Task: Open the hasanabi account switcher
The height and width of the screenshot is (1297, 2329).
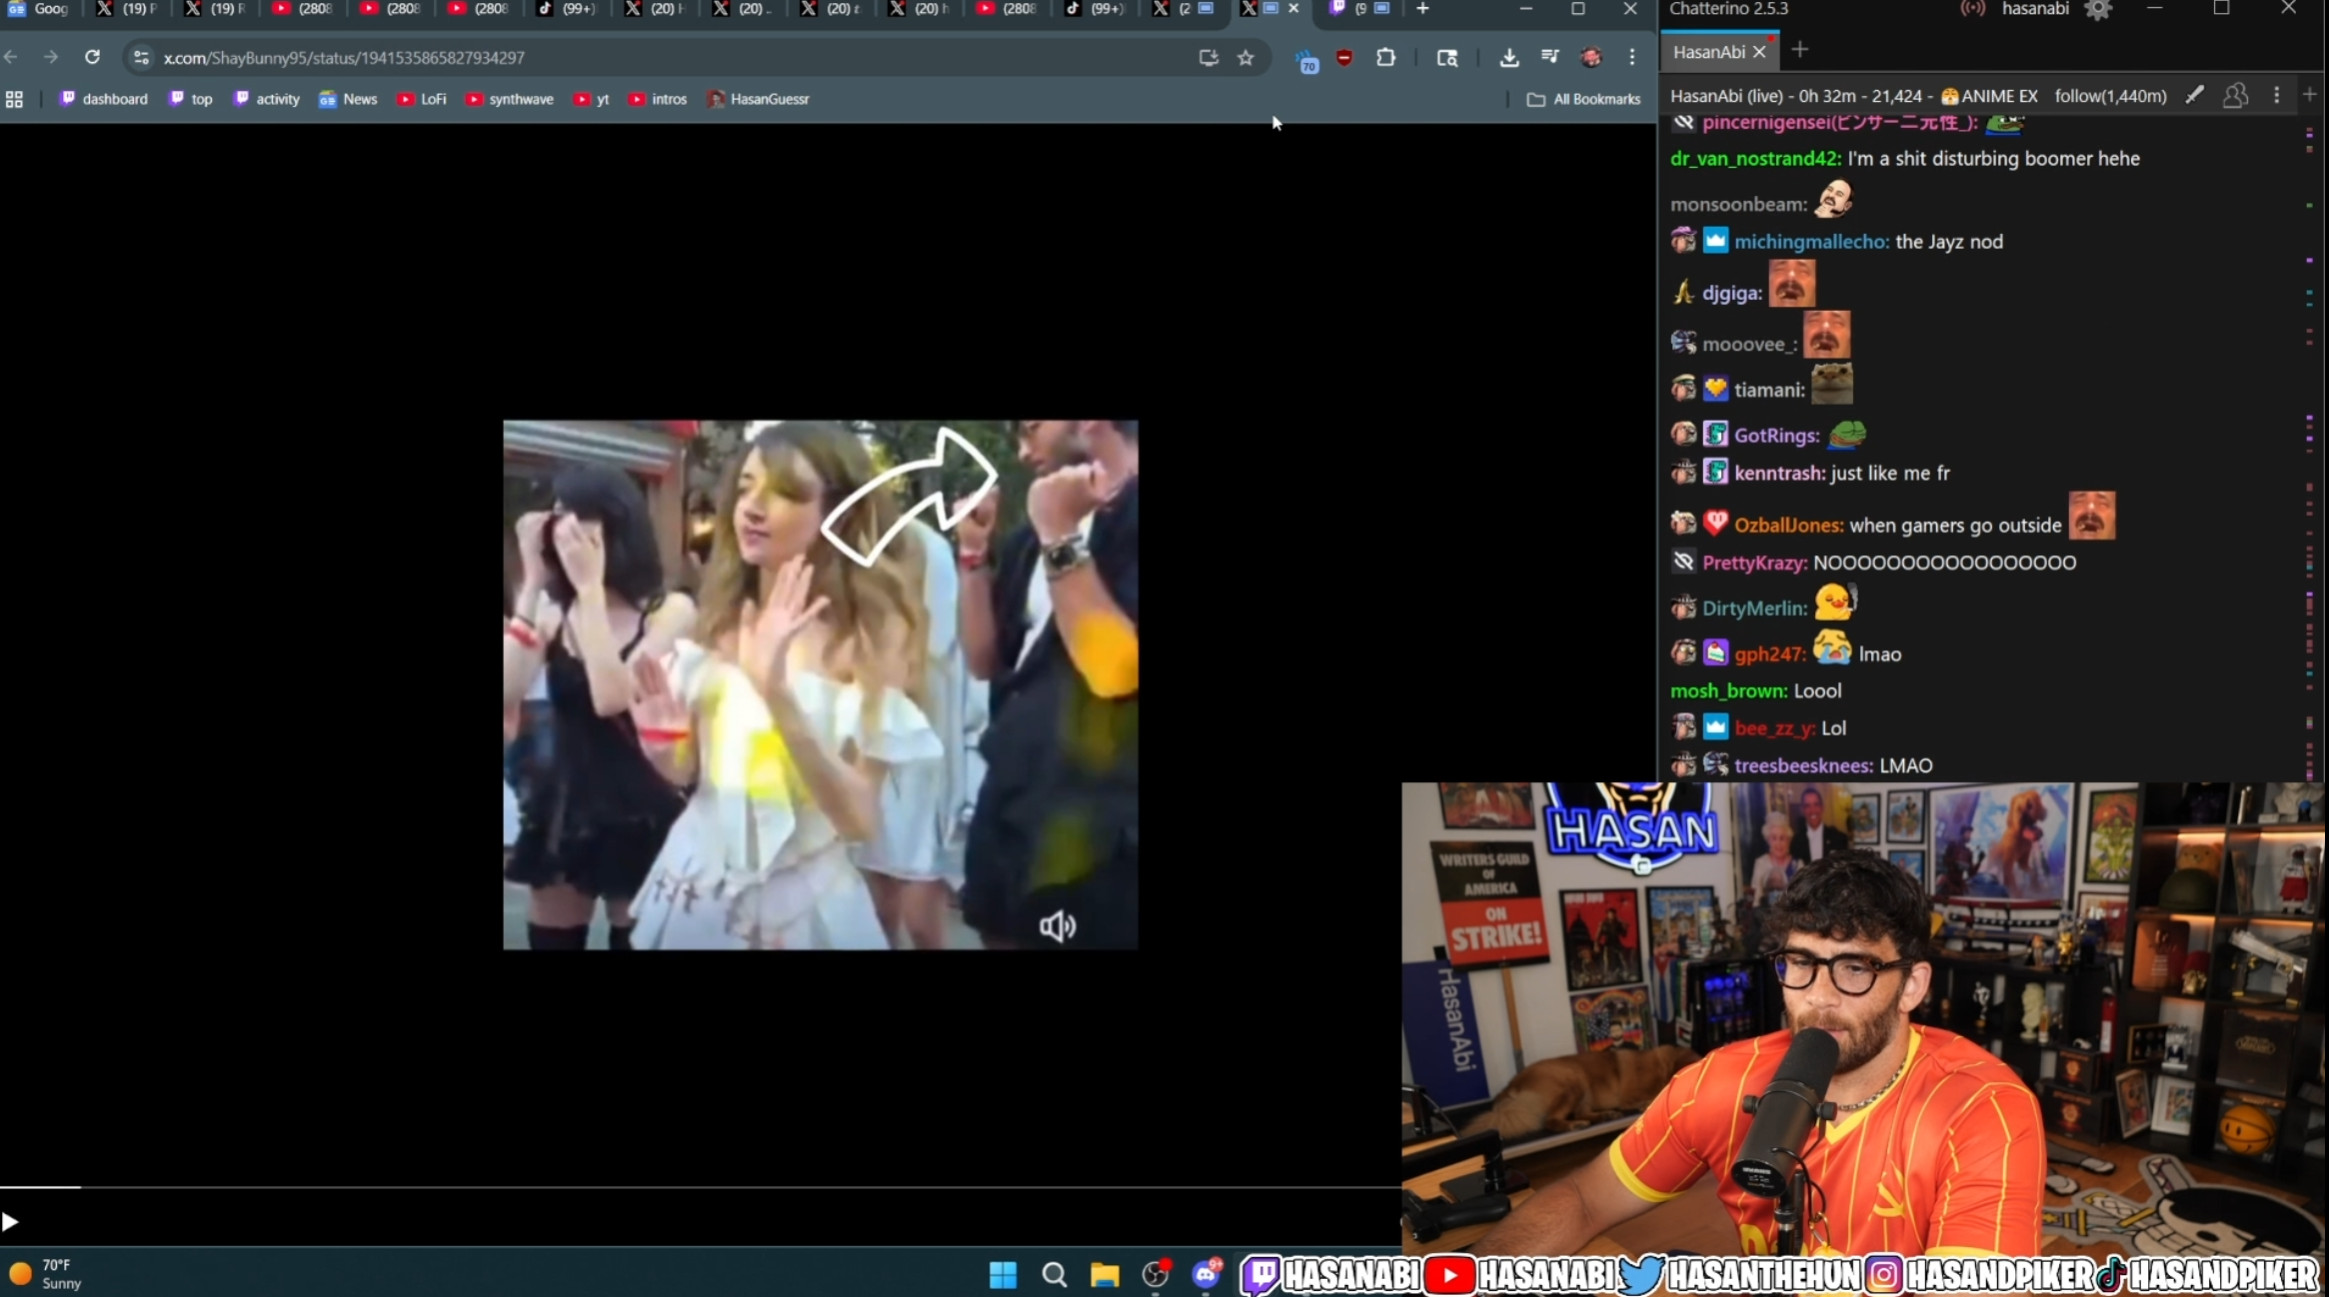Action: pyautogui.click(x=2035, y=9)
